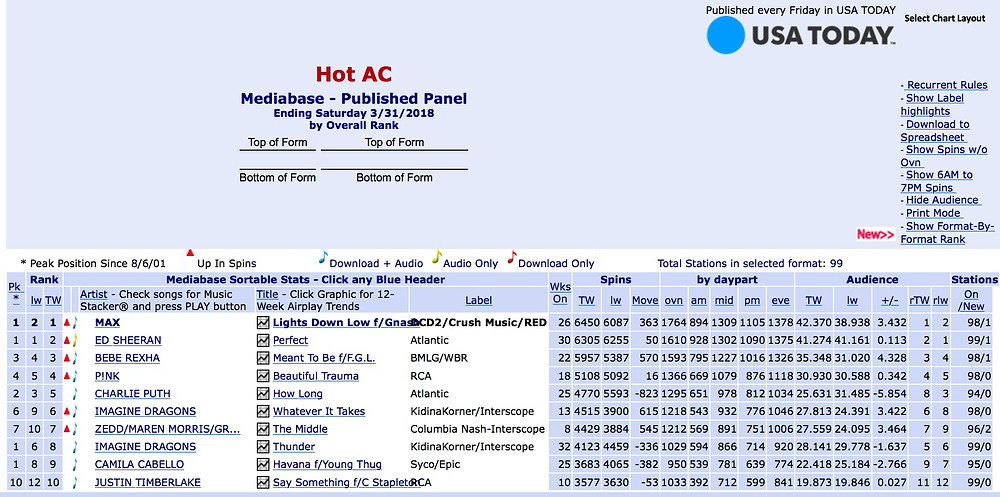Open the Havana f/Young Thug title link
The width and height of the screenshot is (1000, 497).
[327, 464]
